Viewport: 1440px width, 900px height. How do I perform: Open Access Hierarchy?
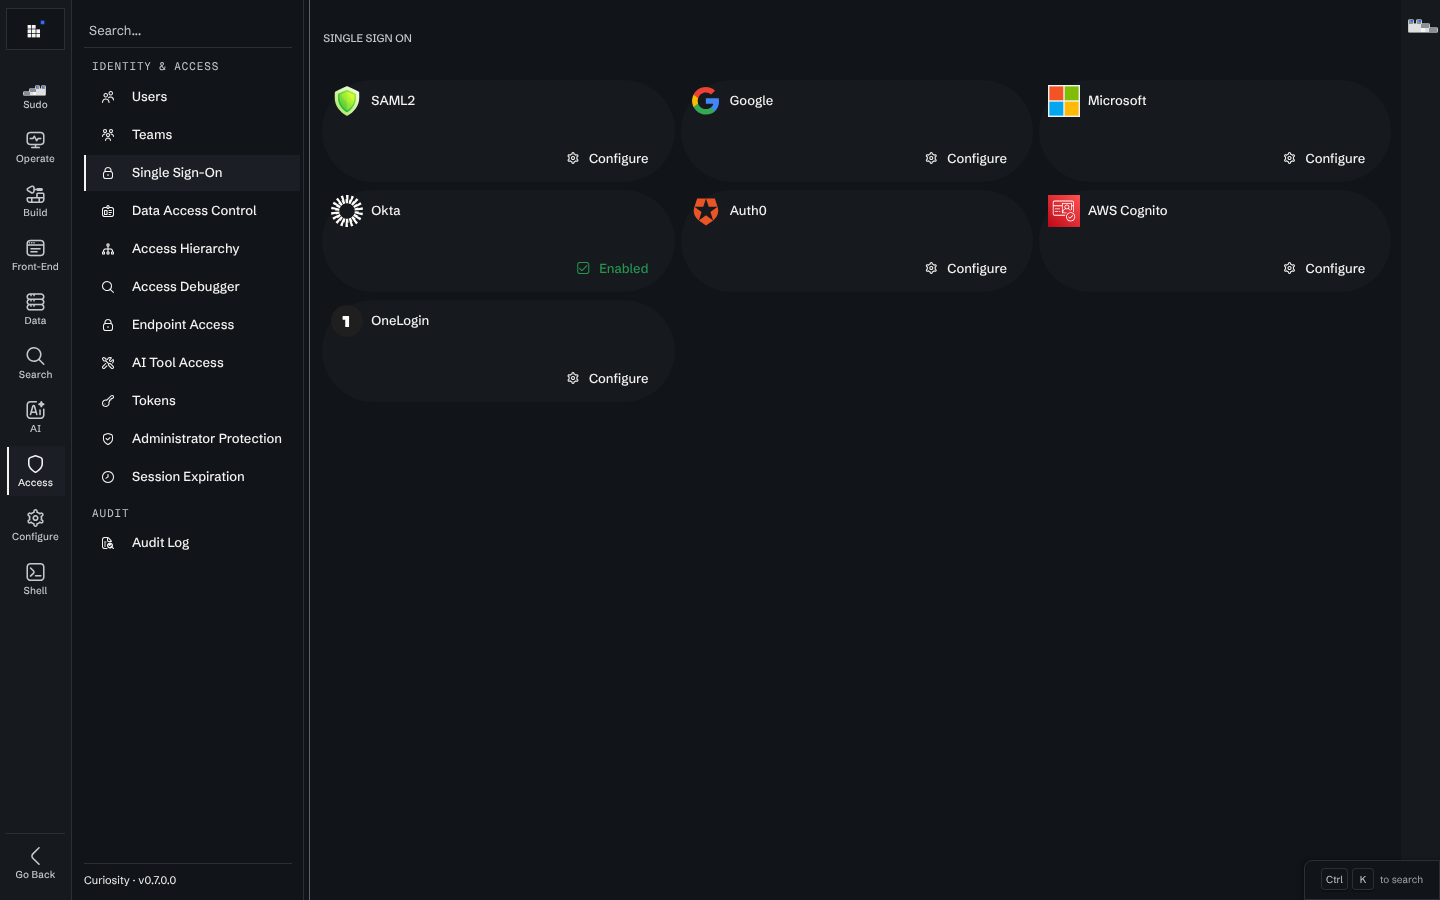coord(192,249)
